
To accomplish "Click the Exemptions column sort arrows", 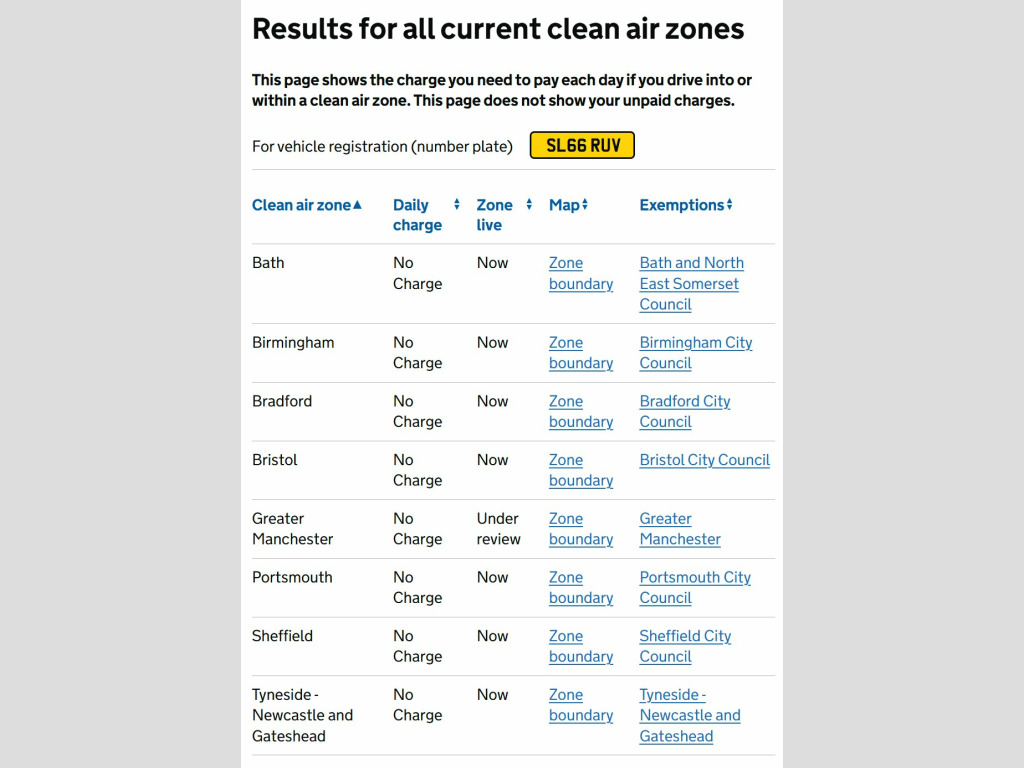I will click(x=729, y=204).
